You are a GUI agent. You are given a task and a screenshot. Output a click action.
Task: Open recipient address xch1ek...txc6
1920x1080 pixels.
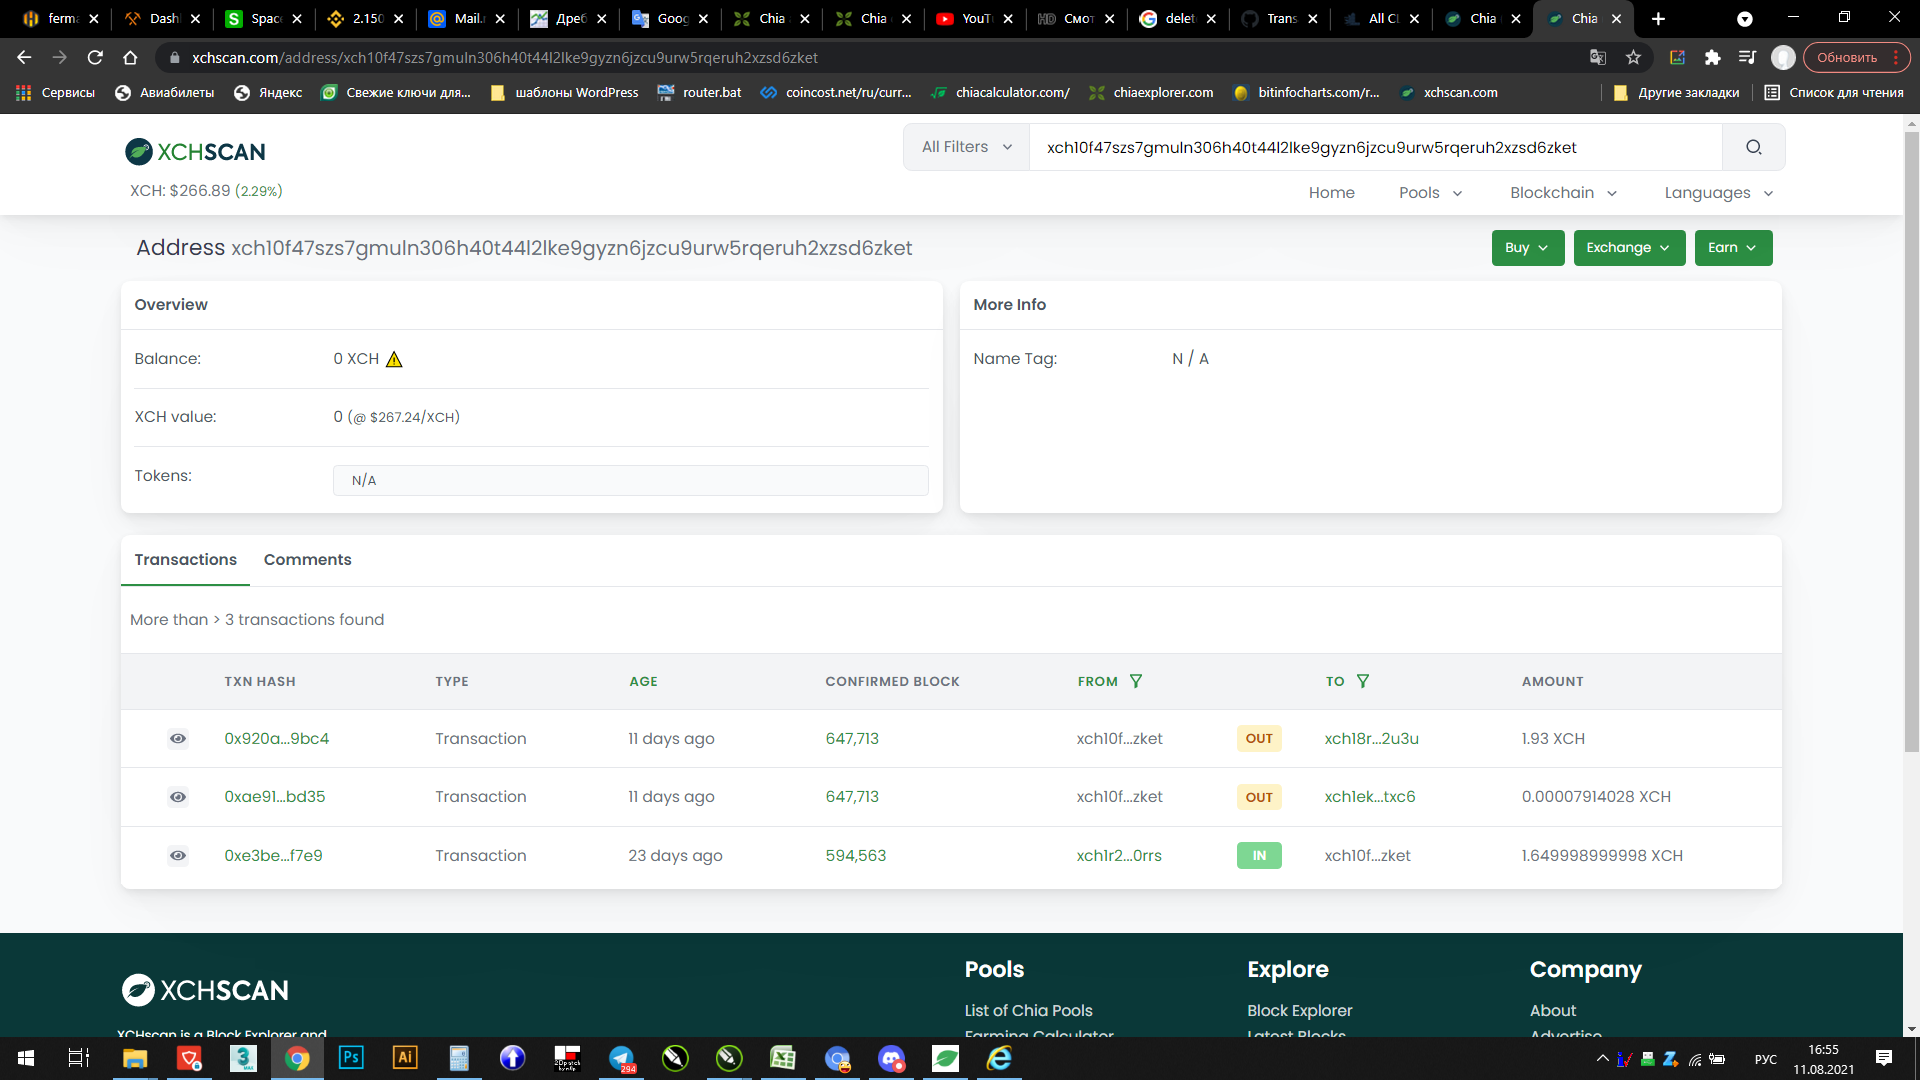(x=1369, y=797)
